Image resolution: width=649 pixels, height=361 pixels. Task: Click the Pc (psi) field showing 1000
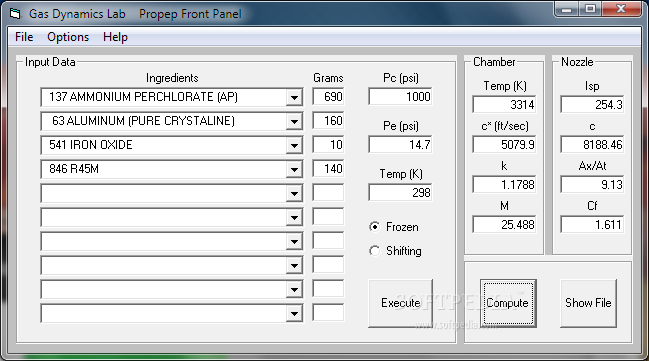coord(400,97)
